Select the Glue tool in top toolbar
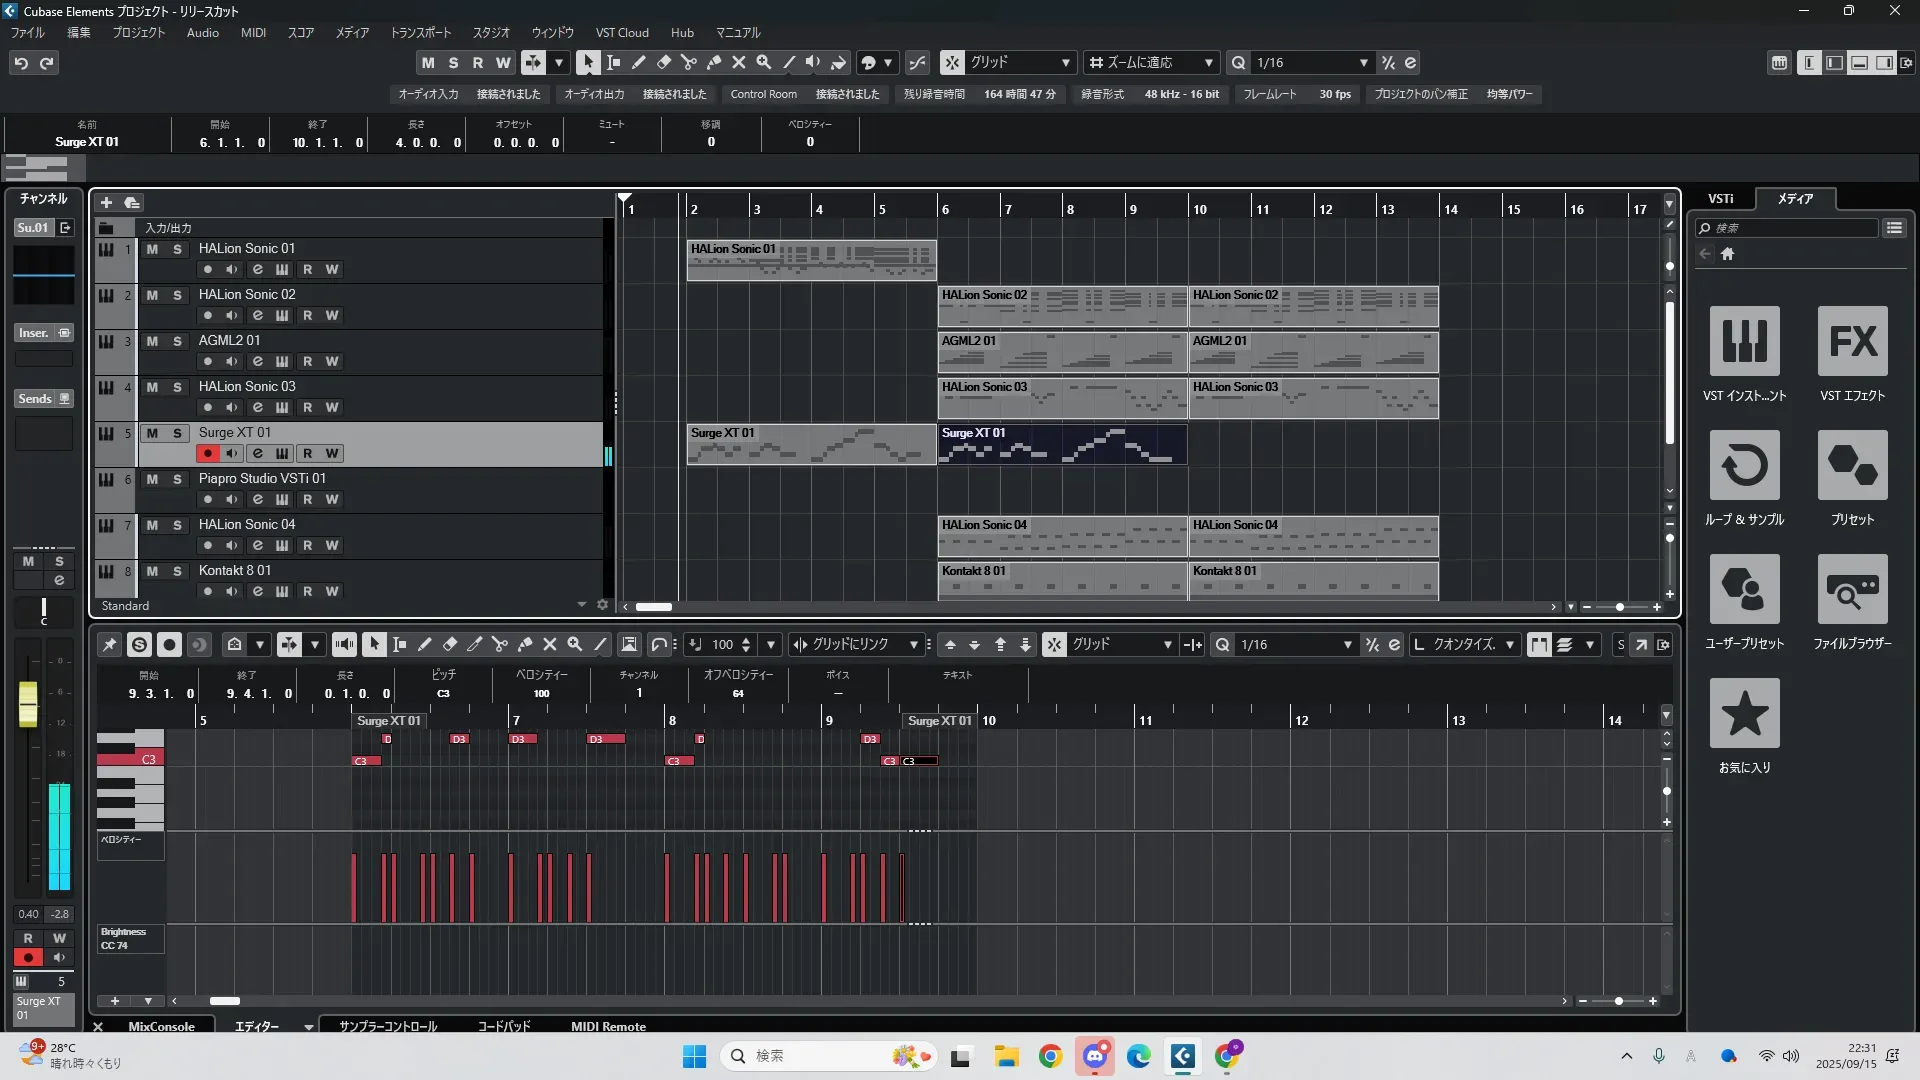The width and height of the screenshot is (1920, 1080). (714, 62)
